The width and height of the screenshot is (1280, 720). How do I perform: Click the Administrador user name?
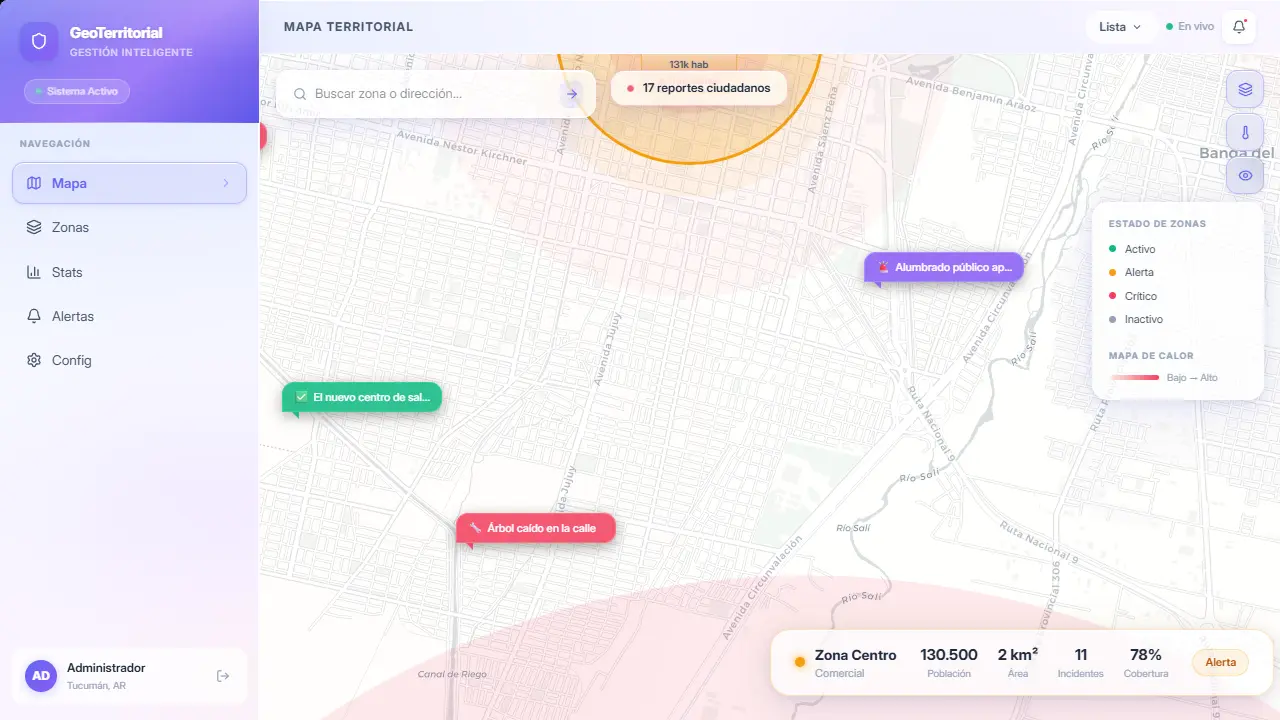click(x=106, y=668)
